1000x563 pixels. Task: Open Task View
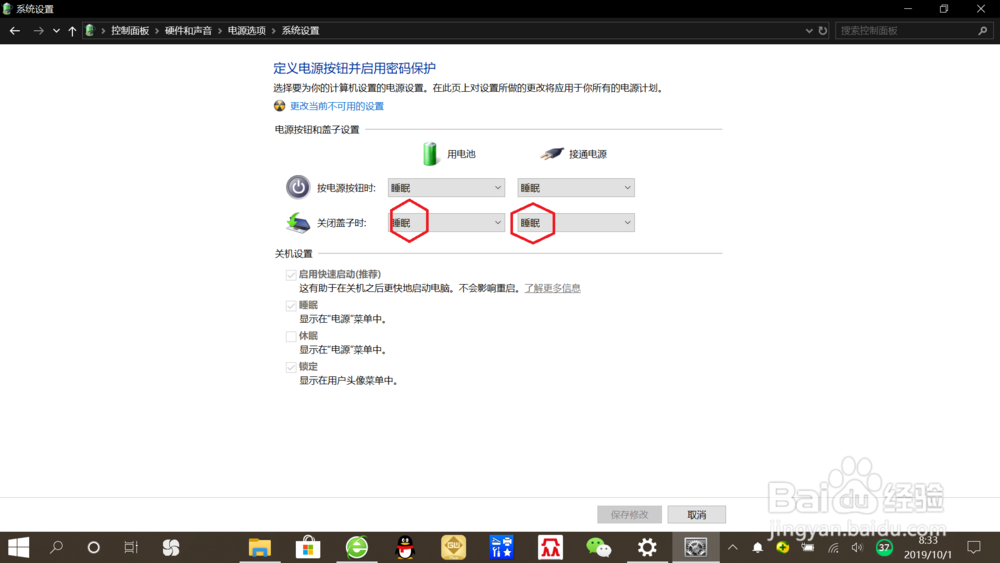[x=131, y=547]
